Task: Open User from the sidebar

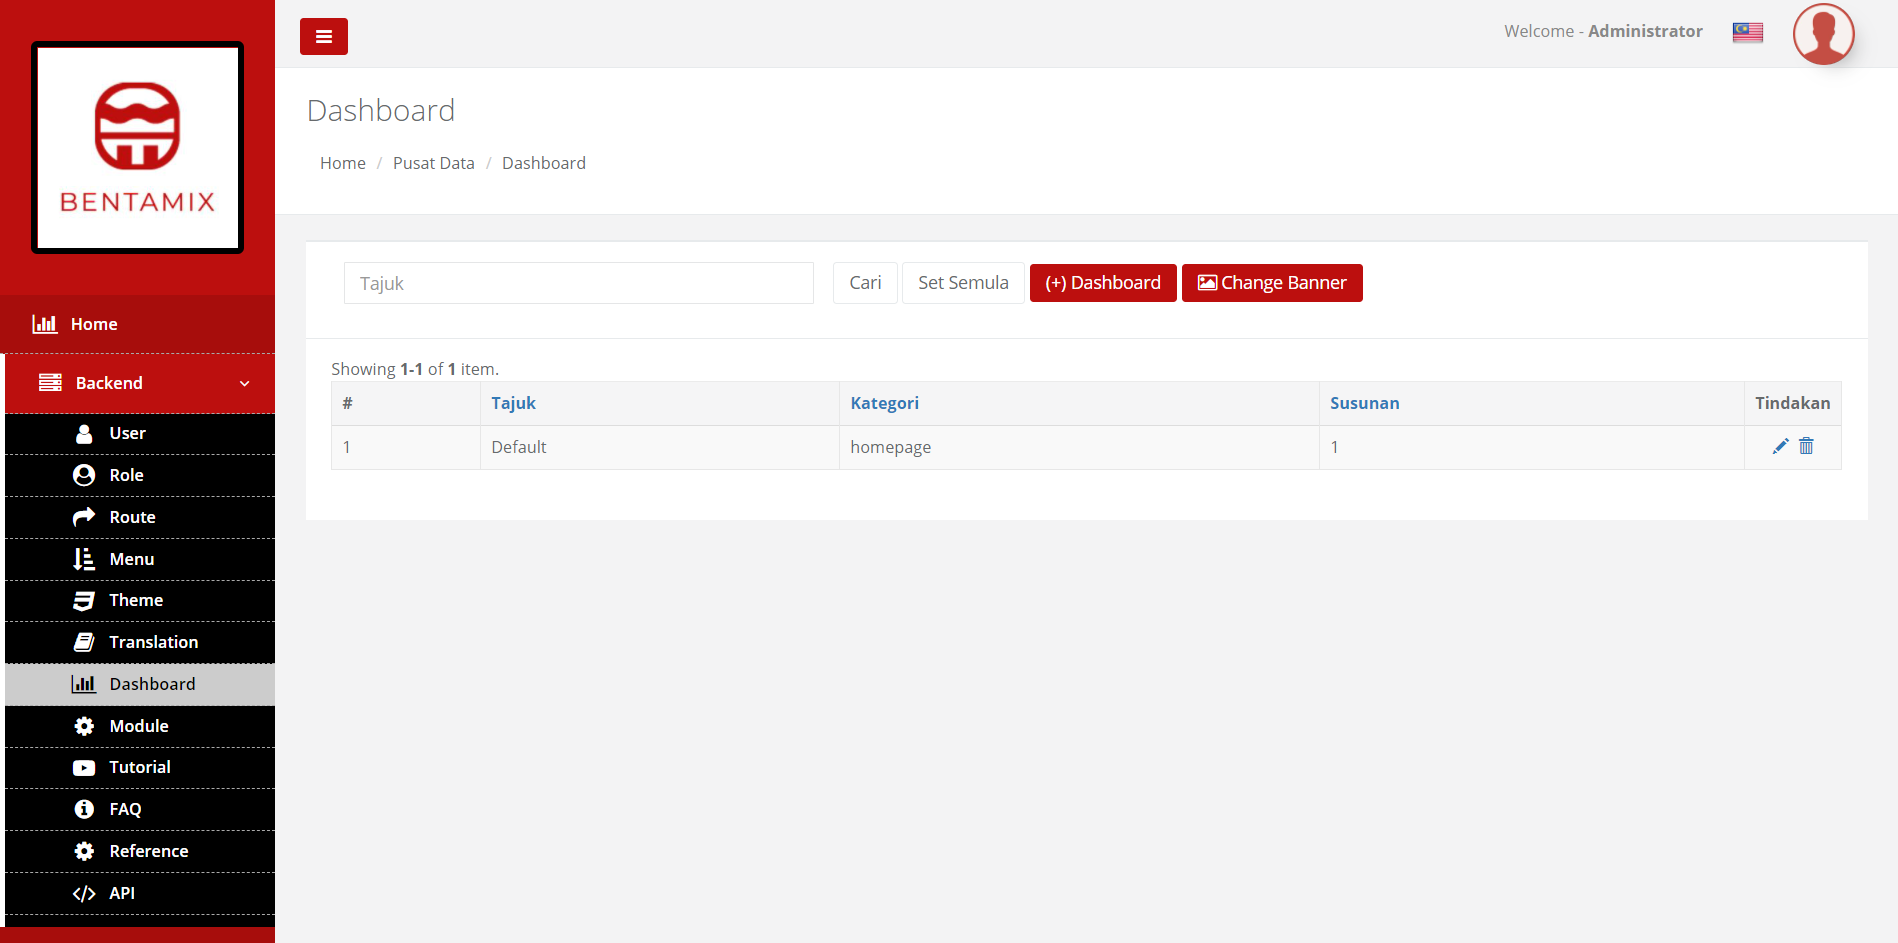Action: [x=127, y=433]
